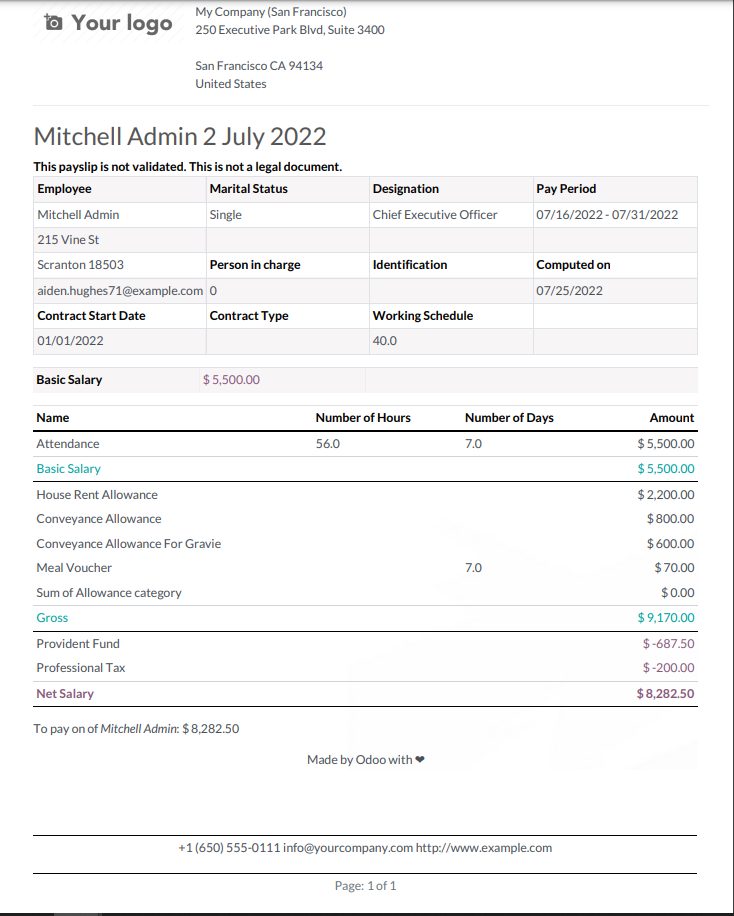Click the '$ 2,200.00' amount
The width and height of the screenshot is (734, 916).
[x=666, y=495]
